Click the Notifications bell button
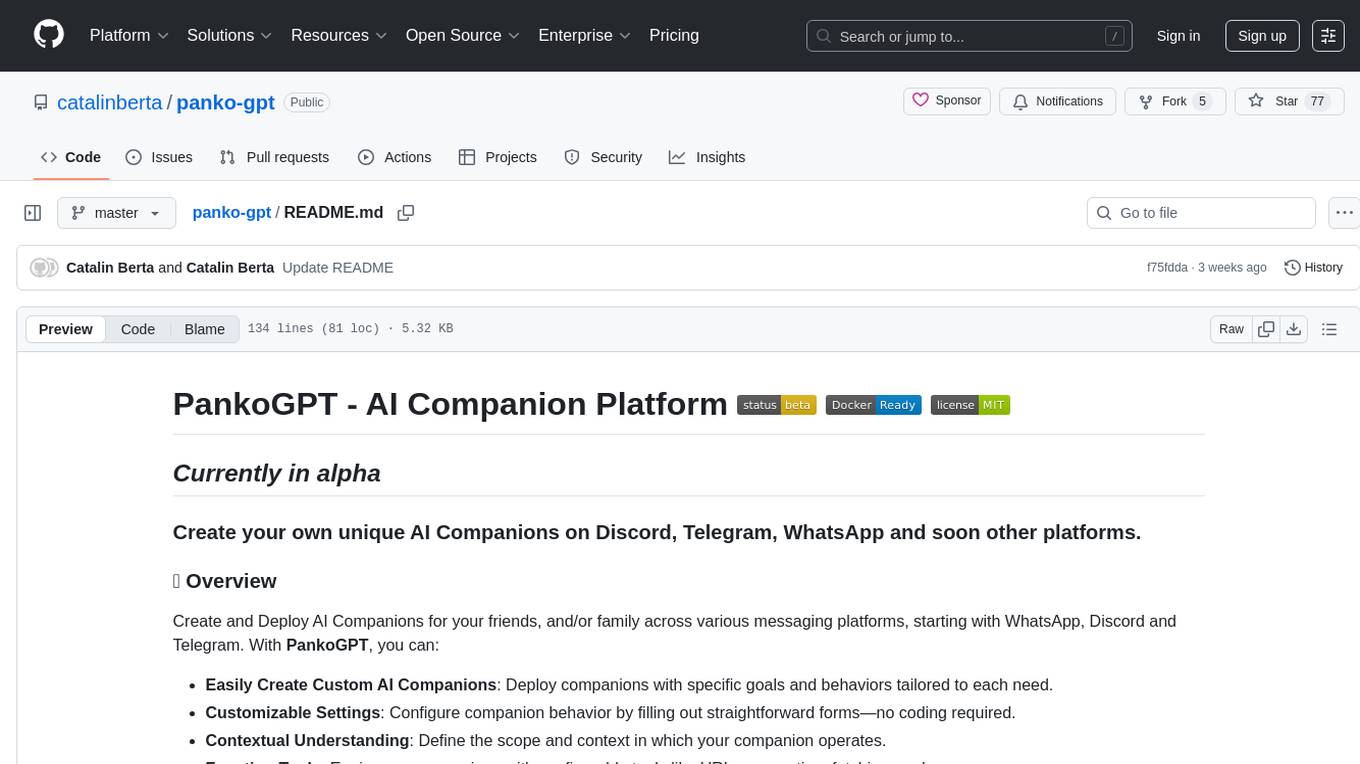 point(1058,101)
